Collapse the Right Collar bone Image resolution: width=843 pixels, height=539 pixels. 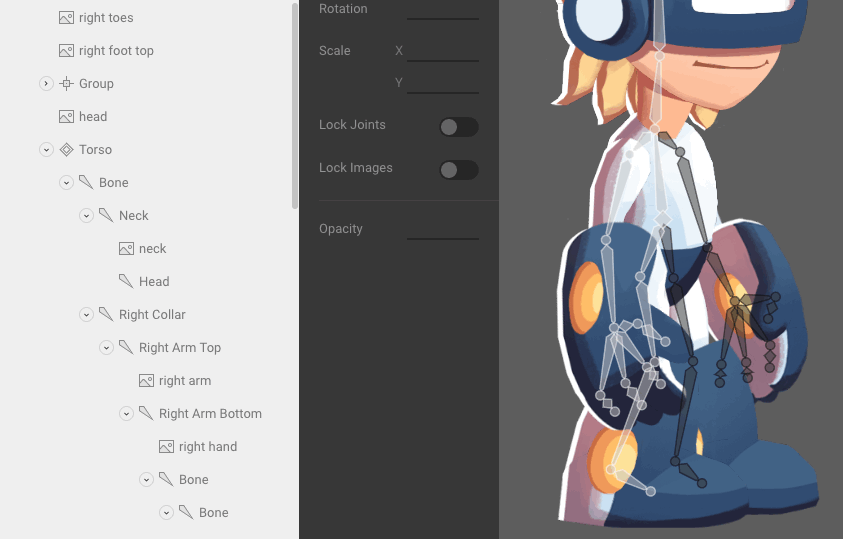[x=86, y=314]
